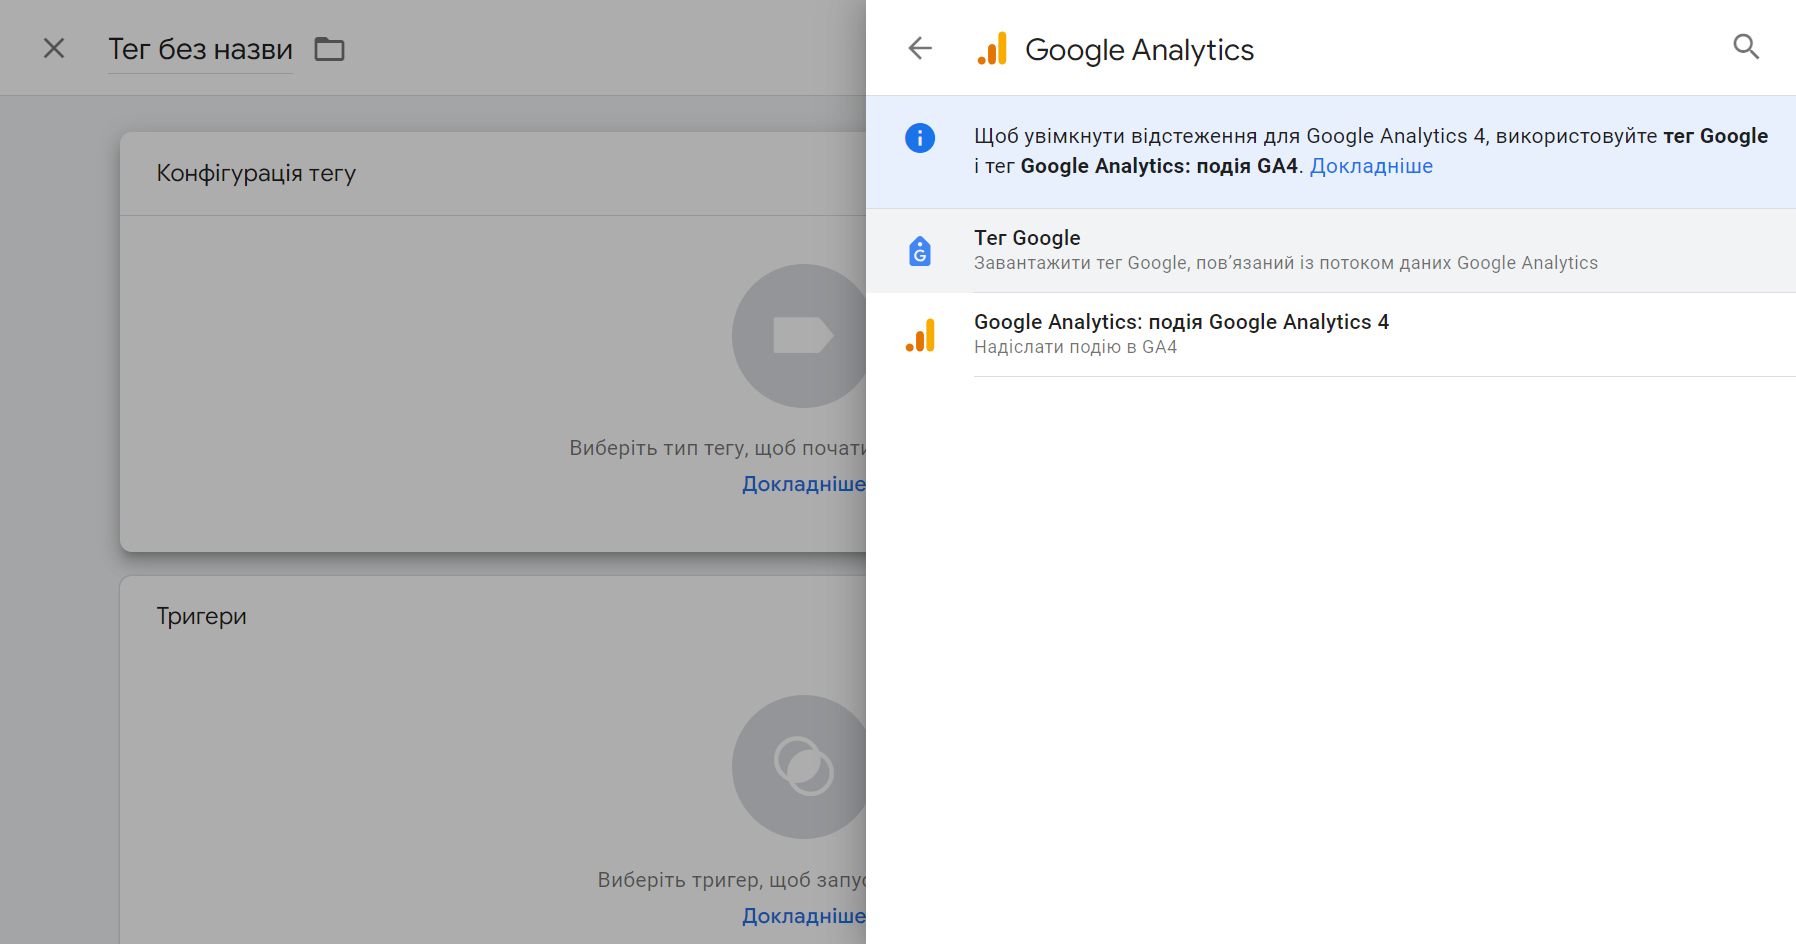Choose Google Analytics: подія Google Analytics 4

pyautogui.click(x=1331, y=334)
